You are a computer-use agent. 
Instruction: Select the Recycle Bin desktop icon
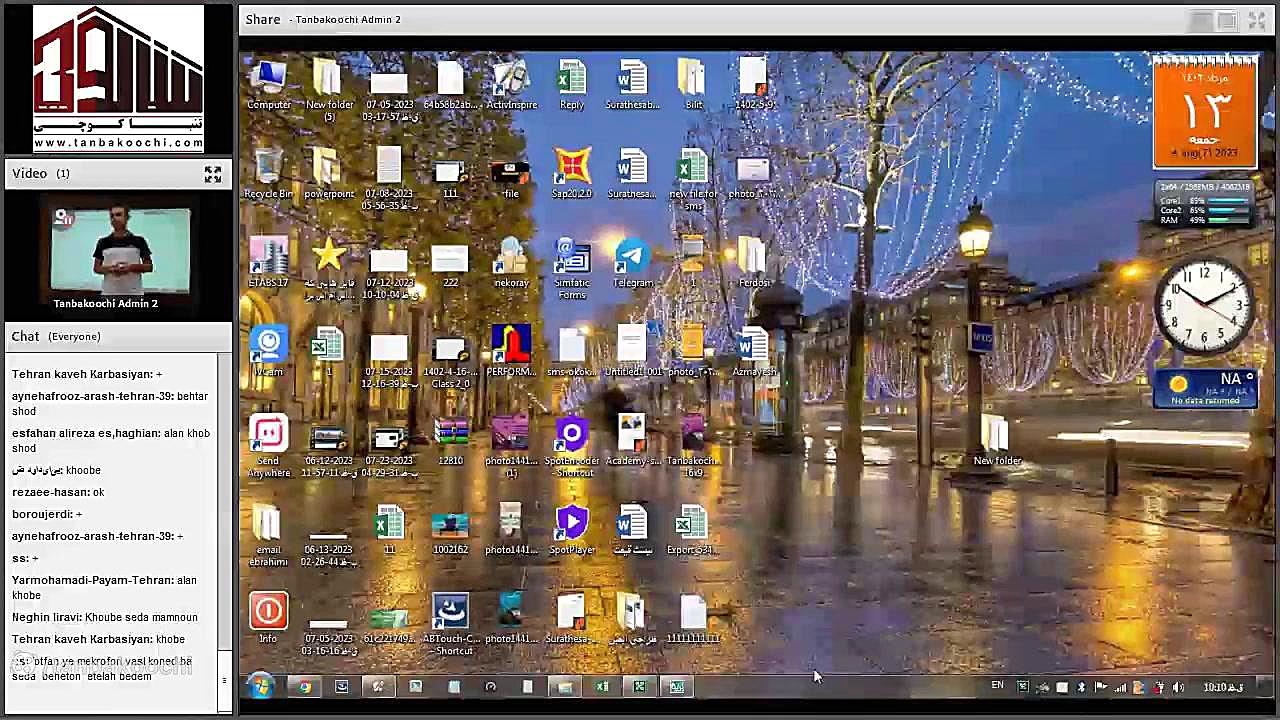point(268,174)
